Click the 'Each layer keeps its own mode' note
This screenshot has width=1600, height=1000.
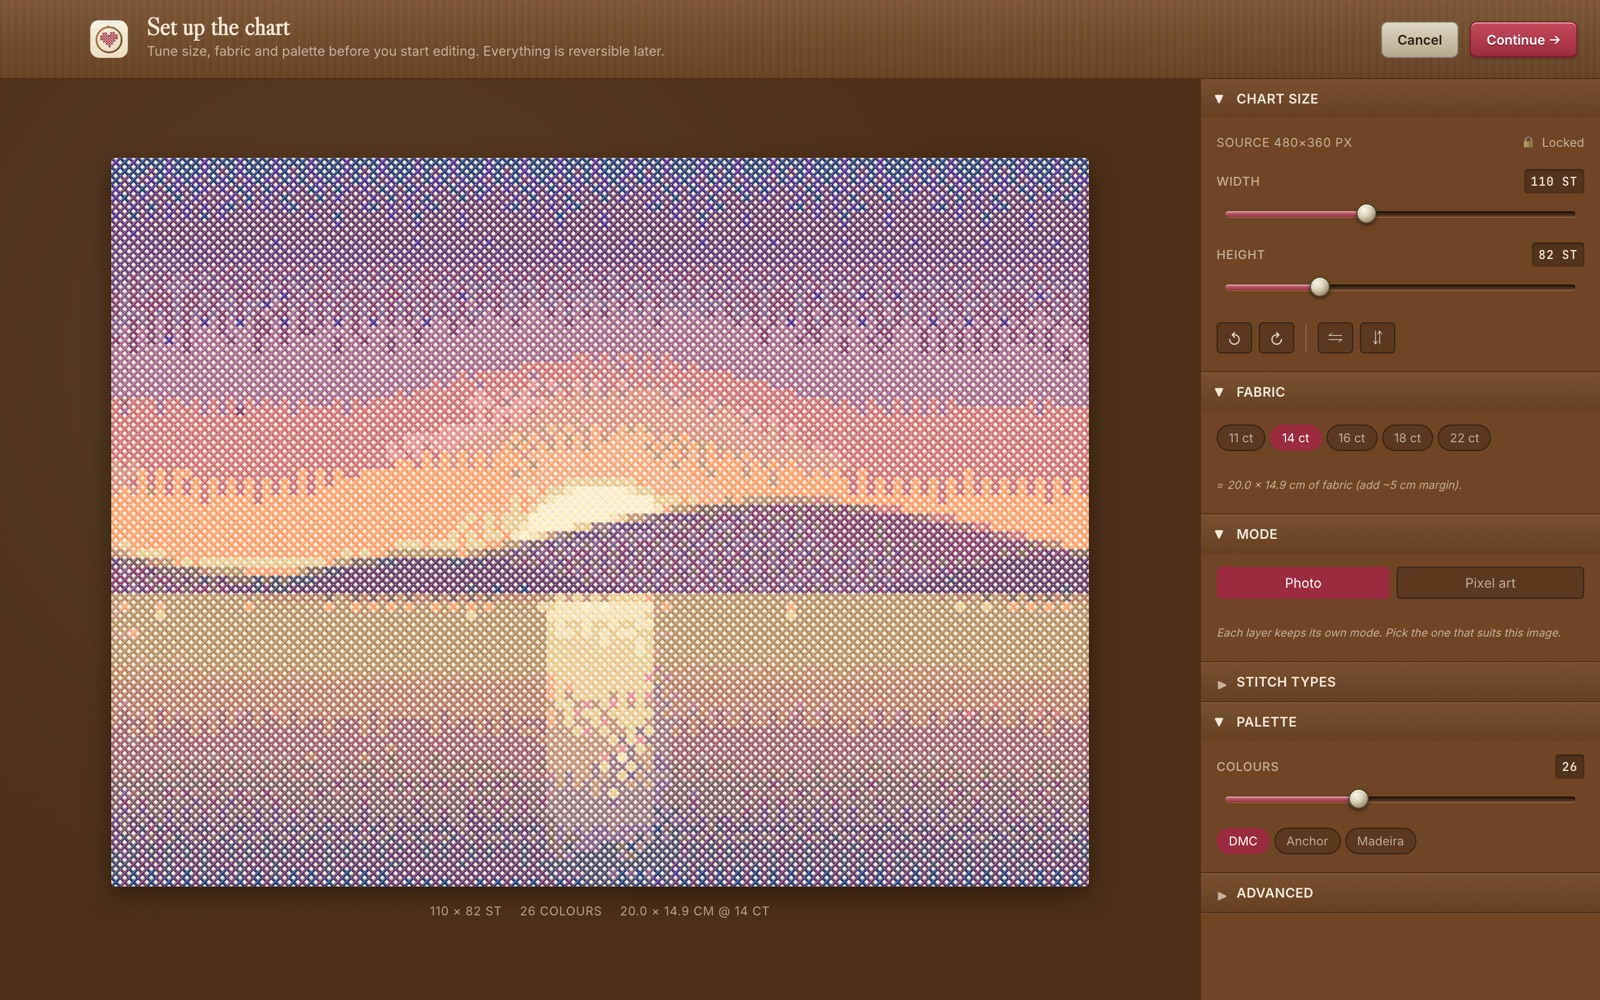(x=1388, y=633)
